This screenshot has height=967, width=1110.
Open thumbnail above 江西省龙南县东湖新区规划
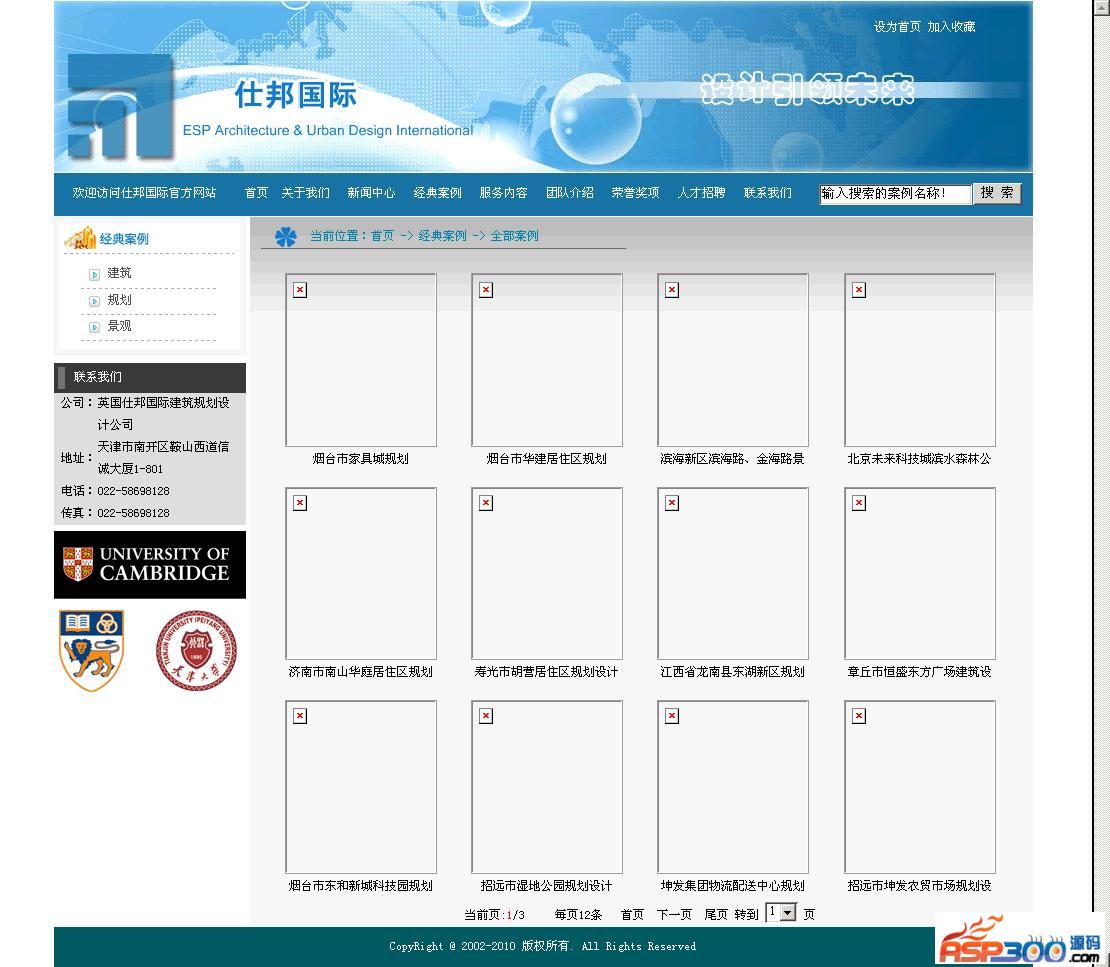click(x=733, y=573)
